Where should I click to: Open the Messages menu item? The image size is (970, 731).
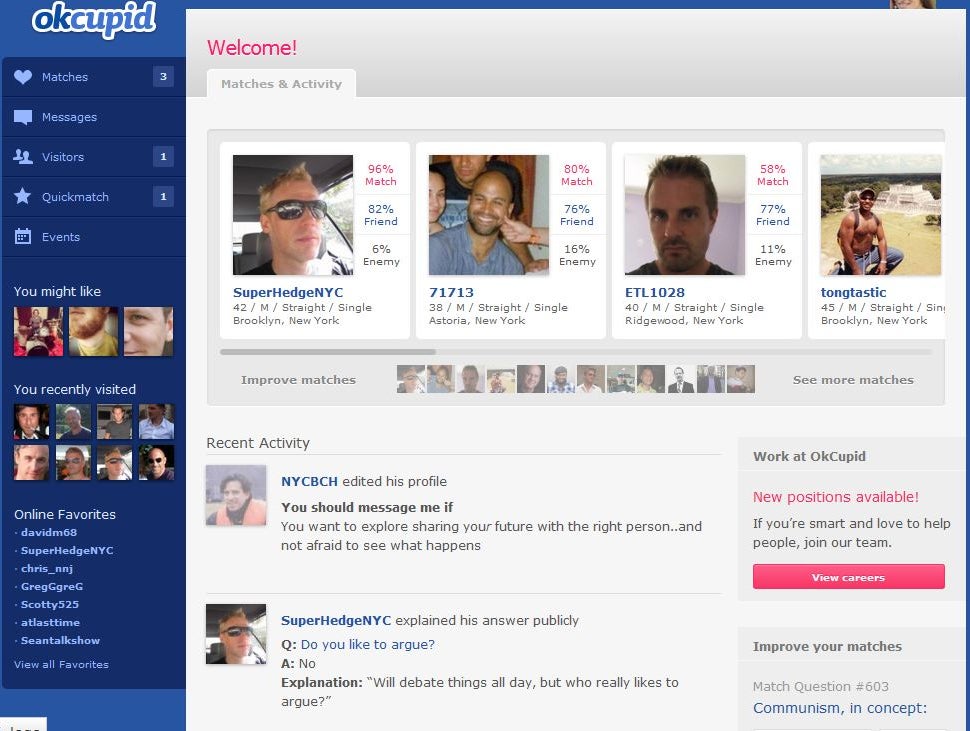pyautogui.click(x=69, y=117)
